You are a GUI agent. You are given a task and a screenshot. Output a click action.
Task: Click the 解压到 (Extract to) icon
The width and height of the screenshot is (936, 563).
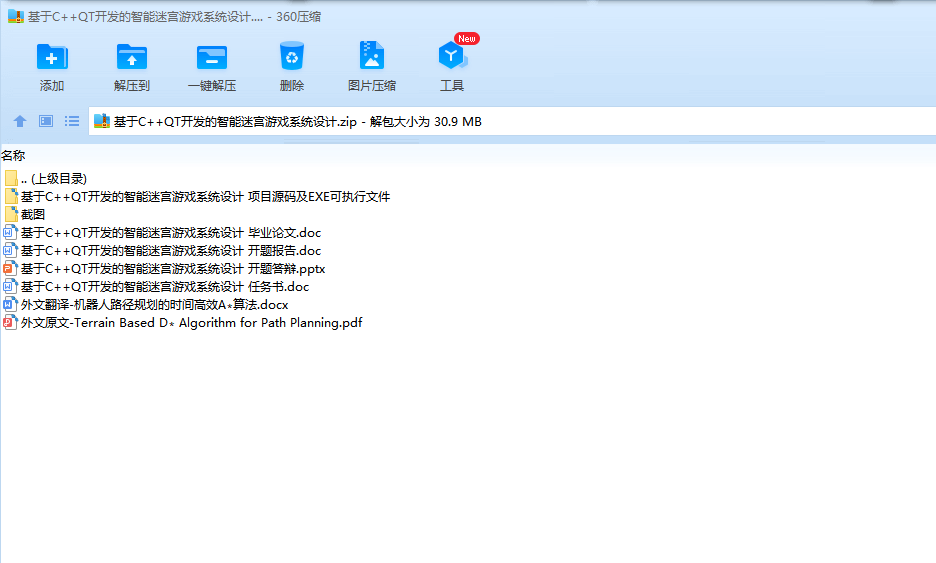[132, 58]
